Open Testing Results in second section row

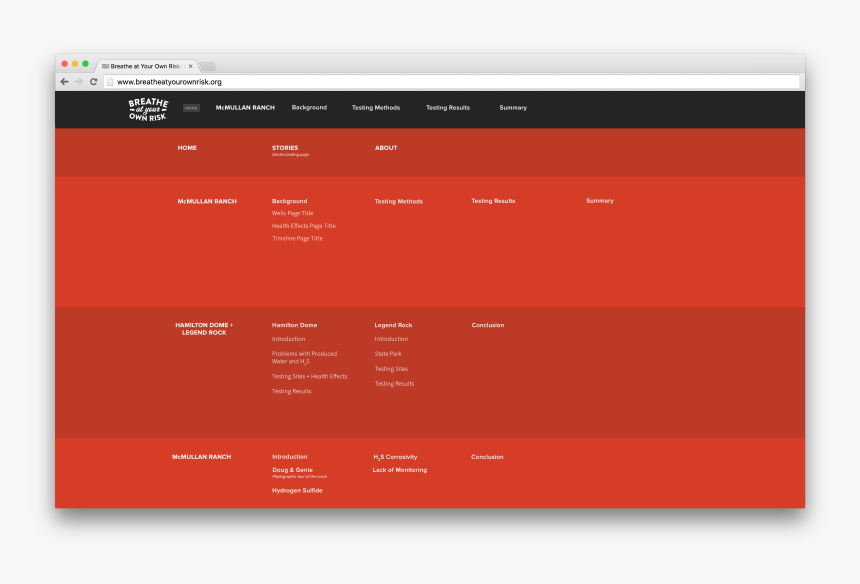[493, 201]
